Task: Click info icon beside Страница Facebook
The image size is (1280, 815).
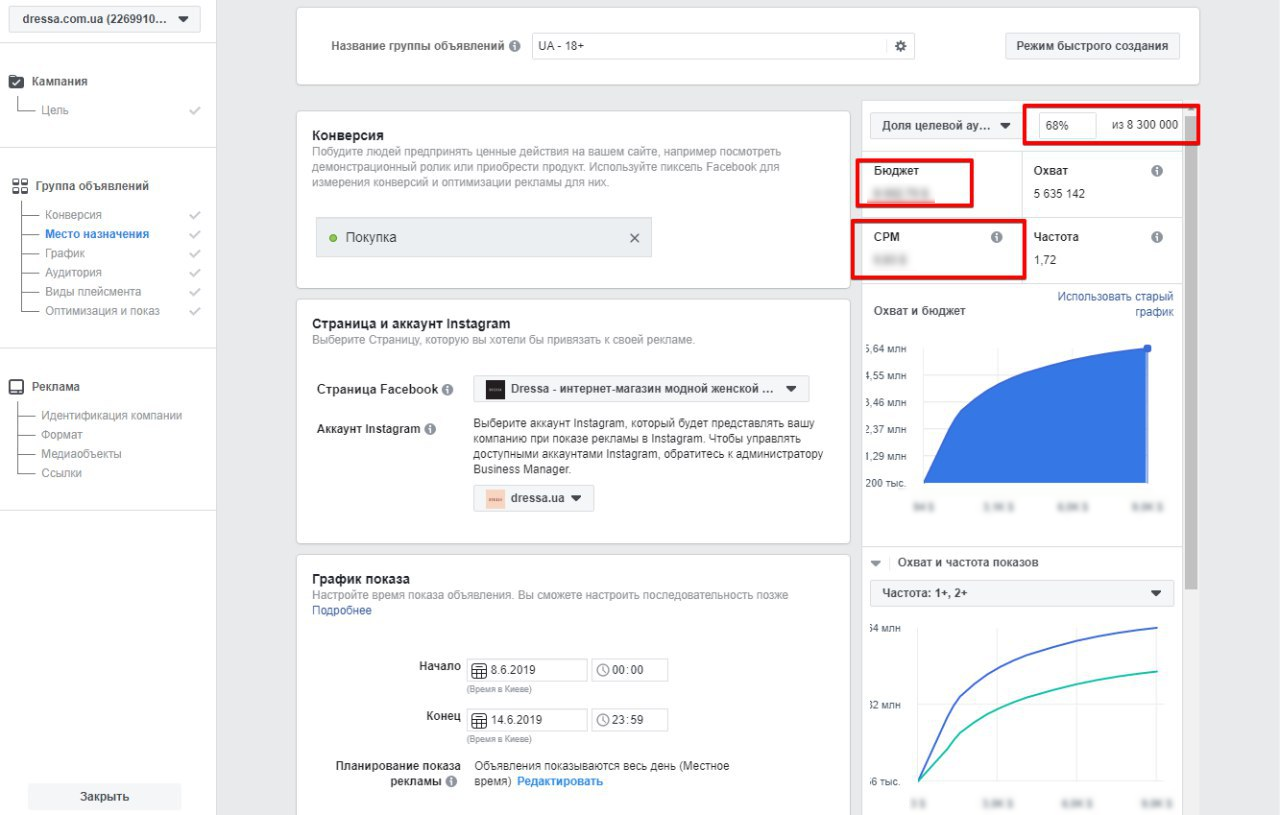Action: [x=448, y=390]
